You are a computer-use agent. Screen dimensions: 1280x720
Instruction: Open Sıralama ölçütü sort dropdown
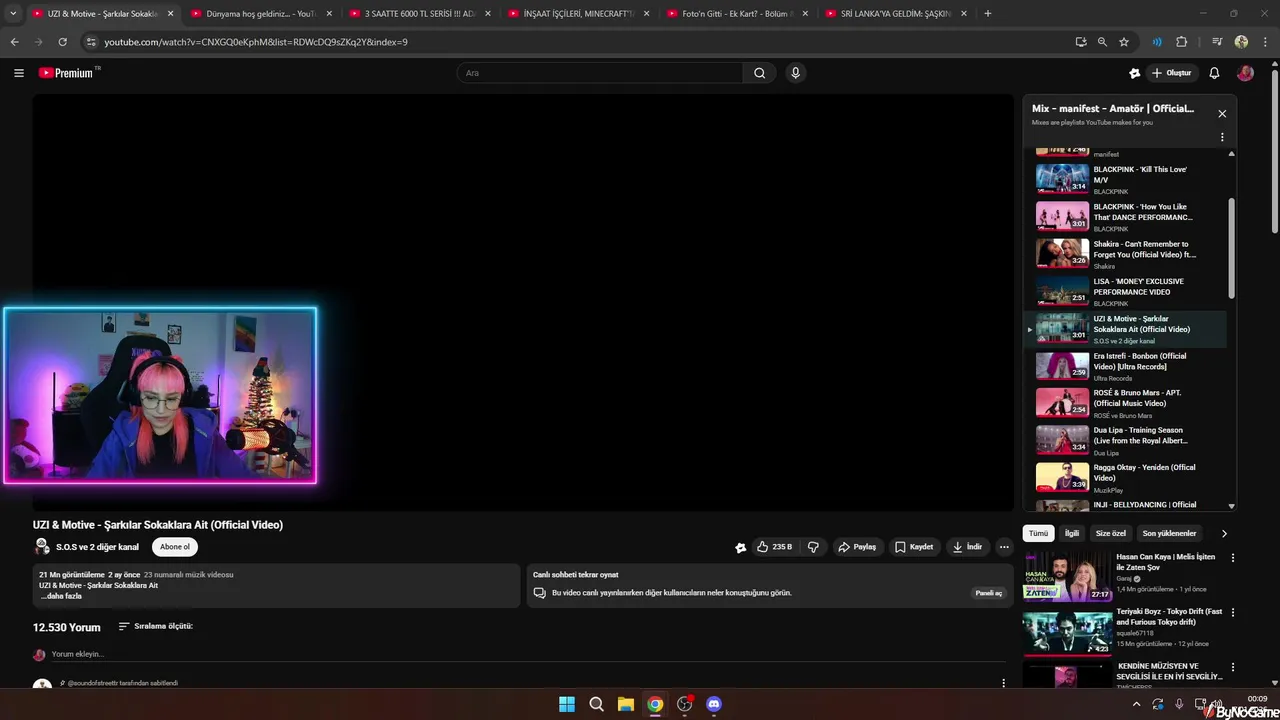[155, 626]
